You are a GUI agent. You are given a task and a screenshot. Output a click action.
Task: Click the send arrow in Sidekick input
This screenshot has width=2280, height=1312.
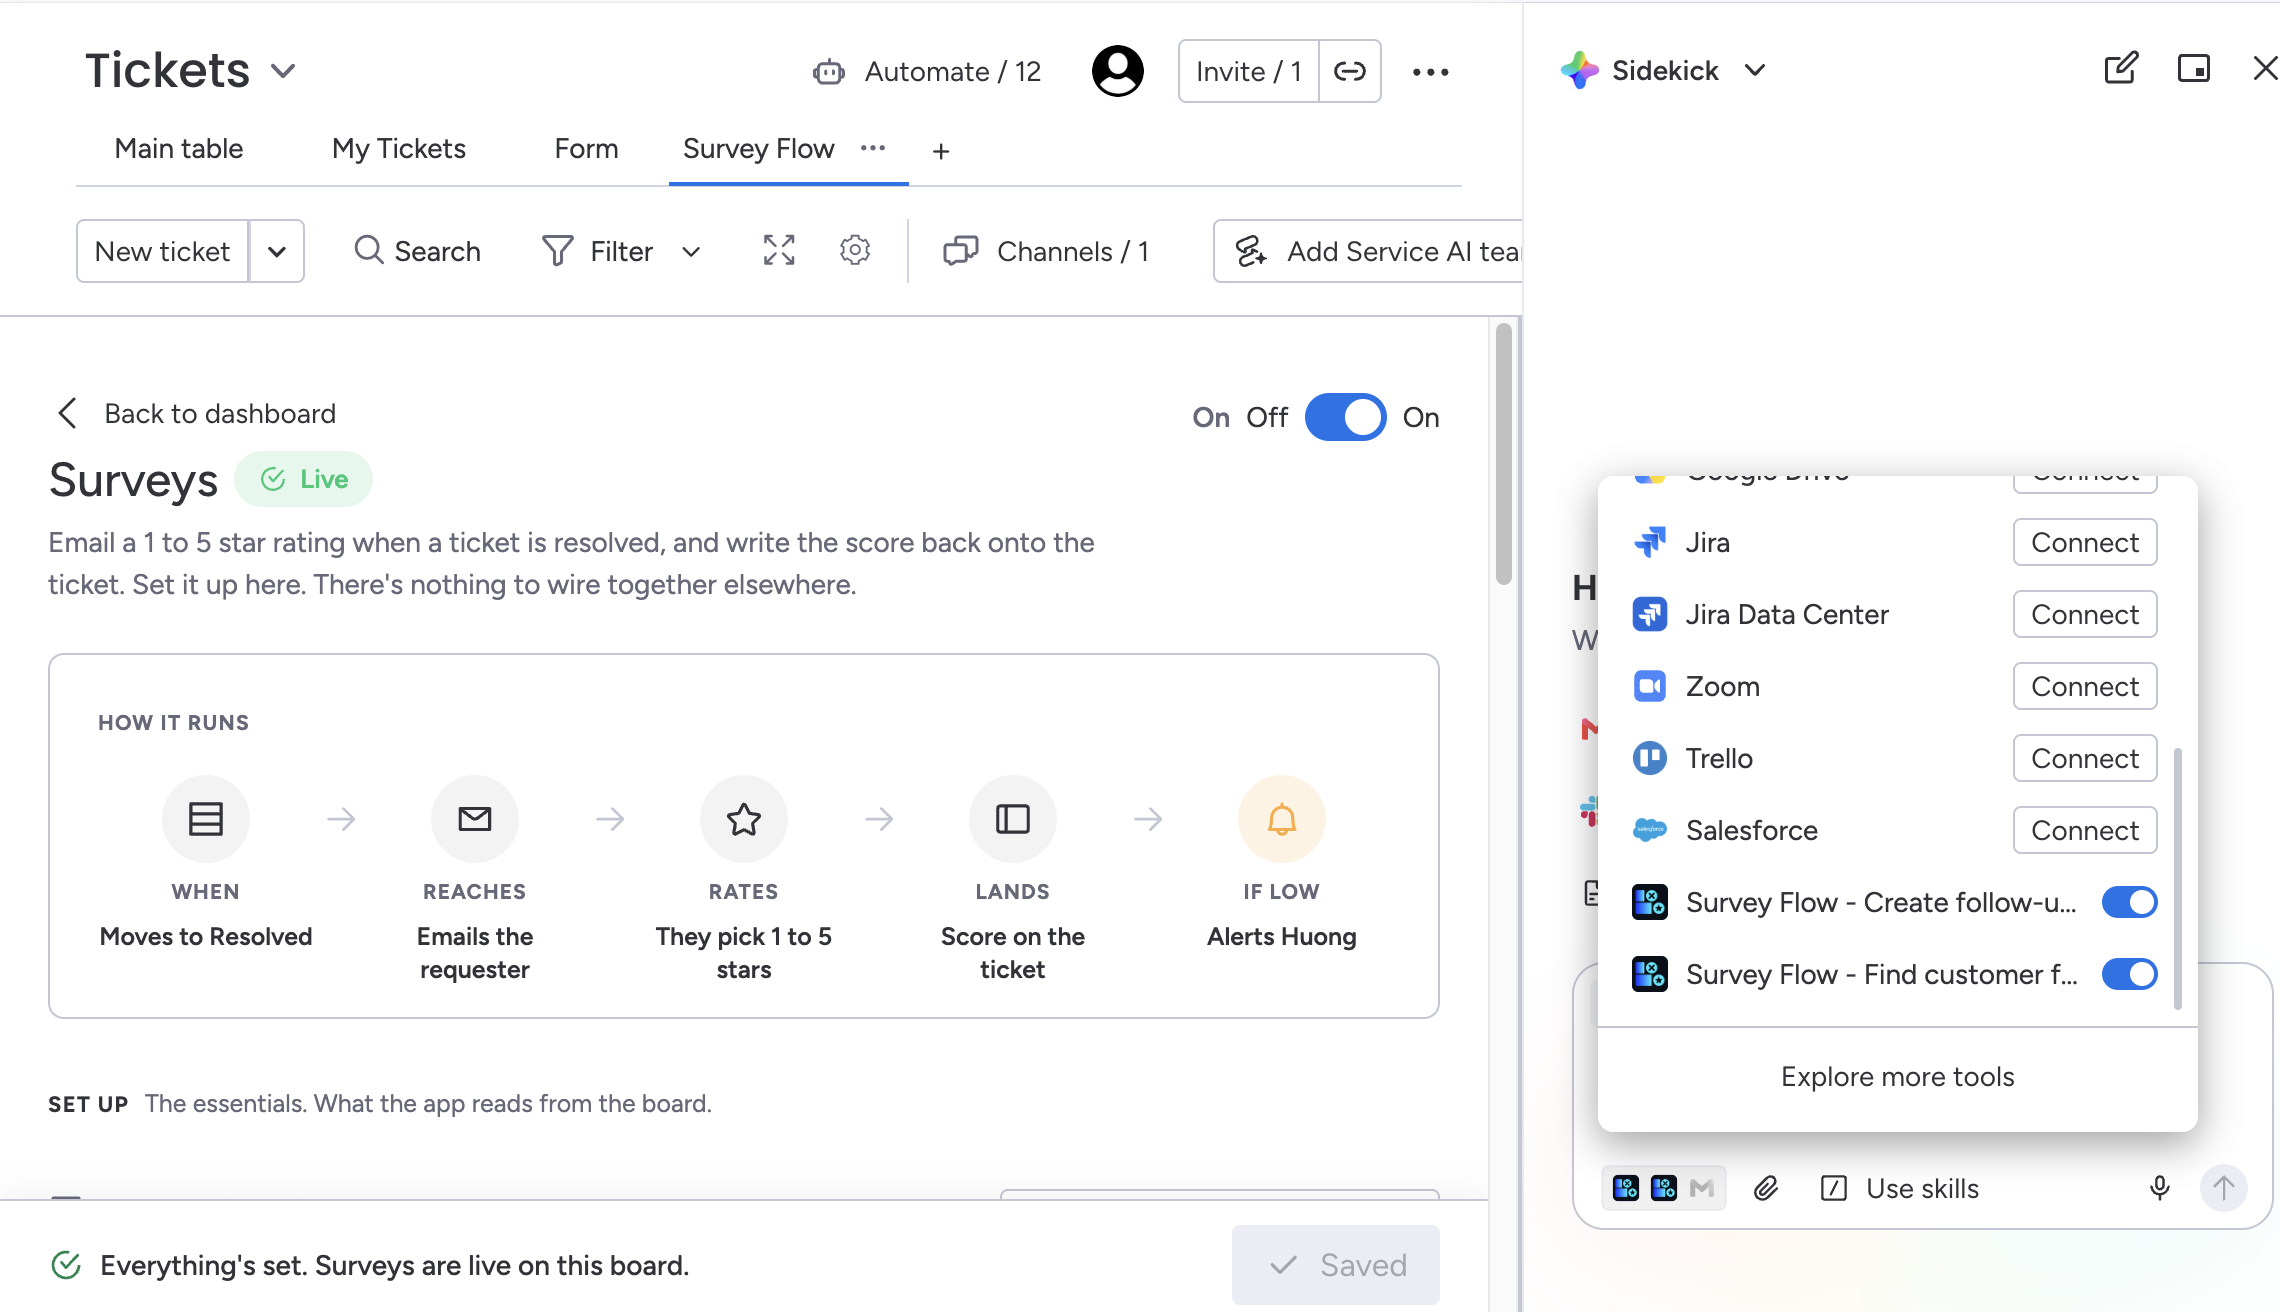[x=2224, y=1188]
